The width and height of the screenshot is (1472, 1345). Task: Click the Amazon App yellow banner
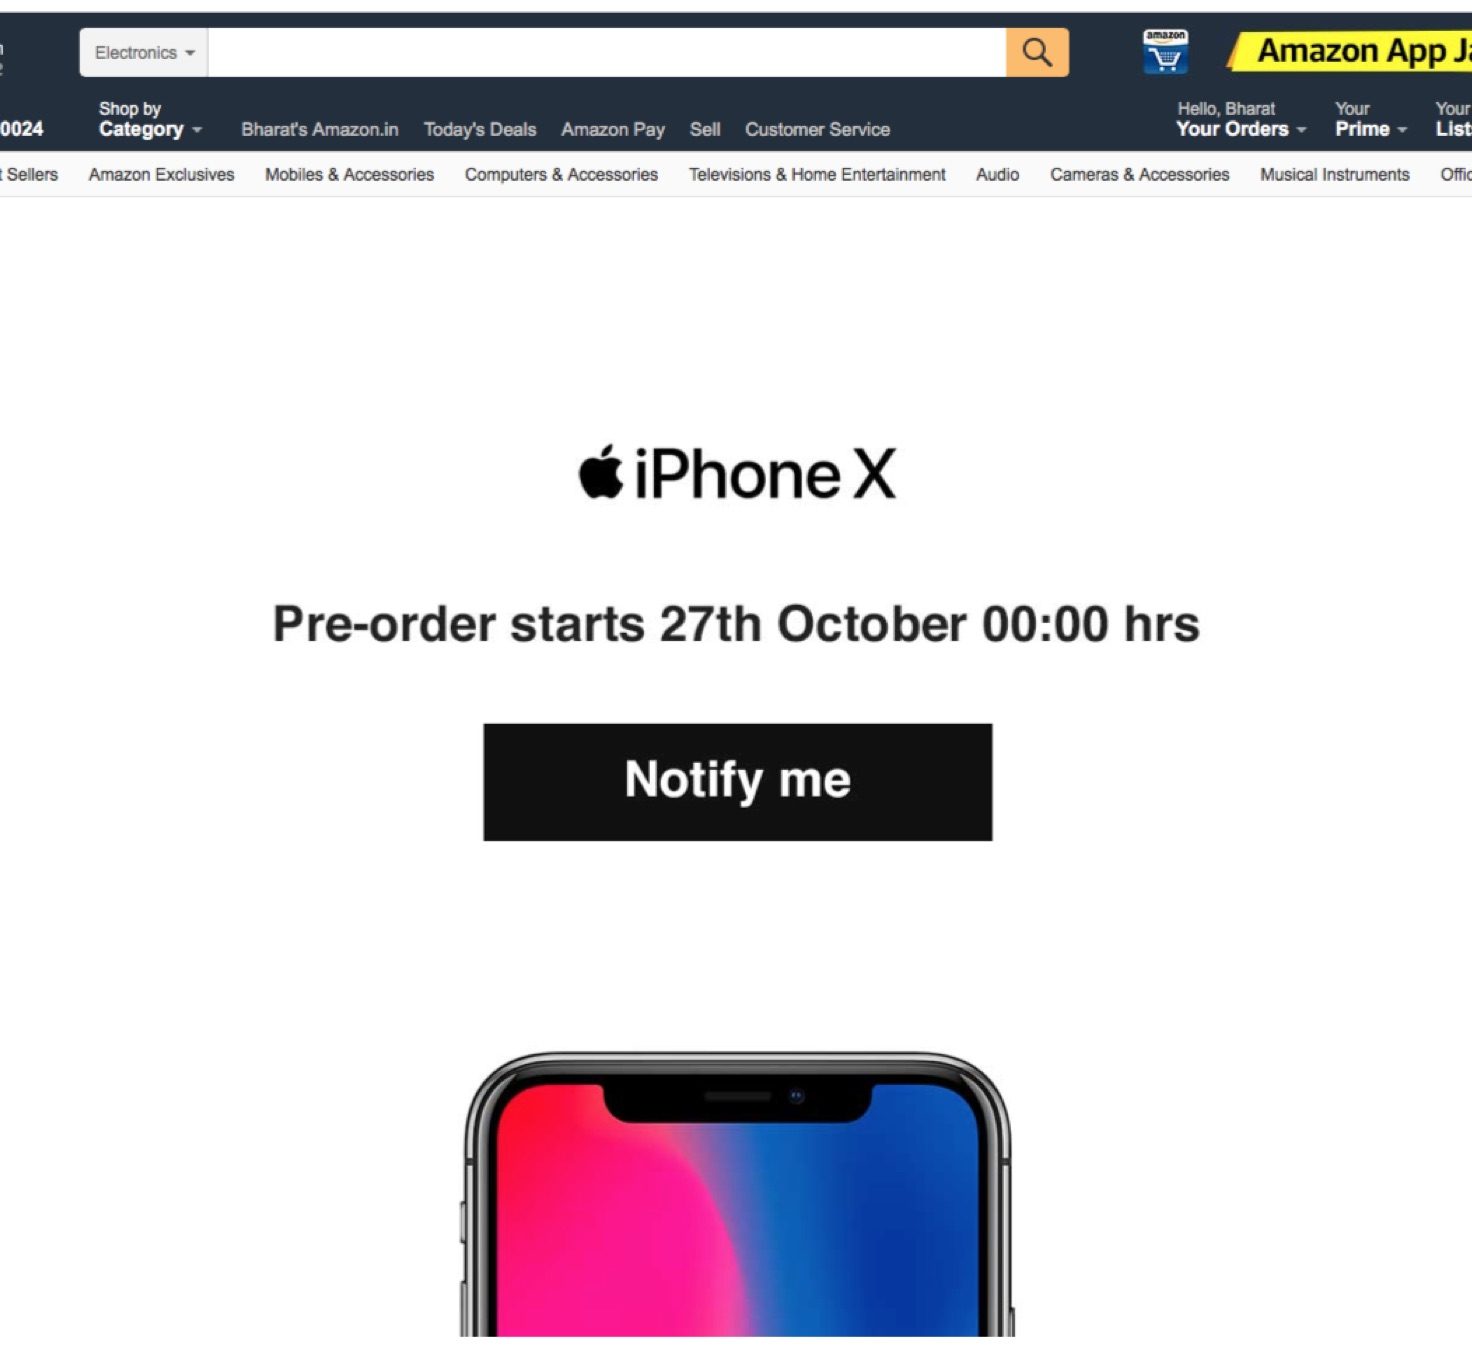[1350, 51]
